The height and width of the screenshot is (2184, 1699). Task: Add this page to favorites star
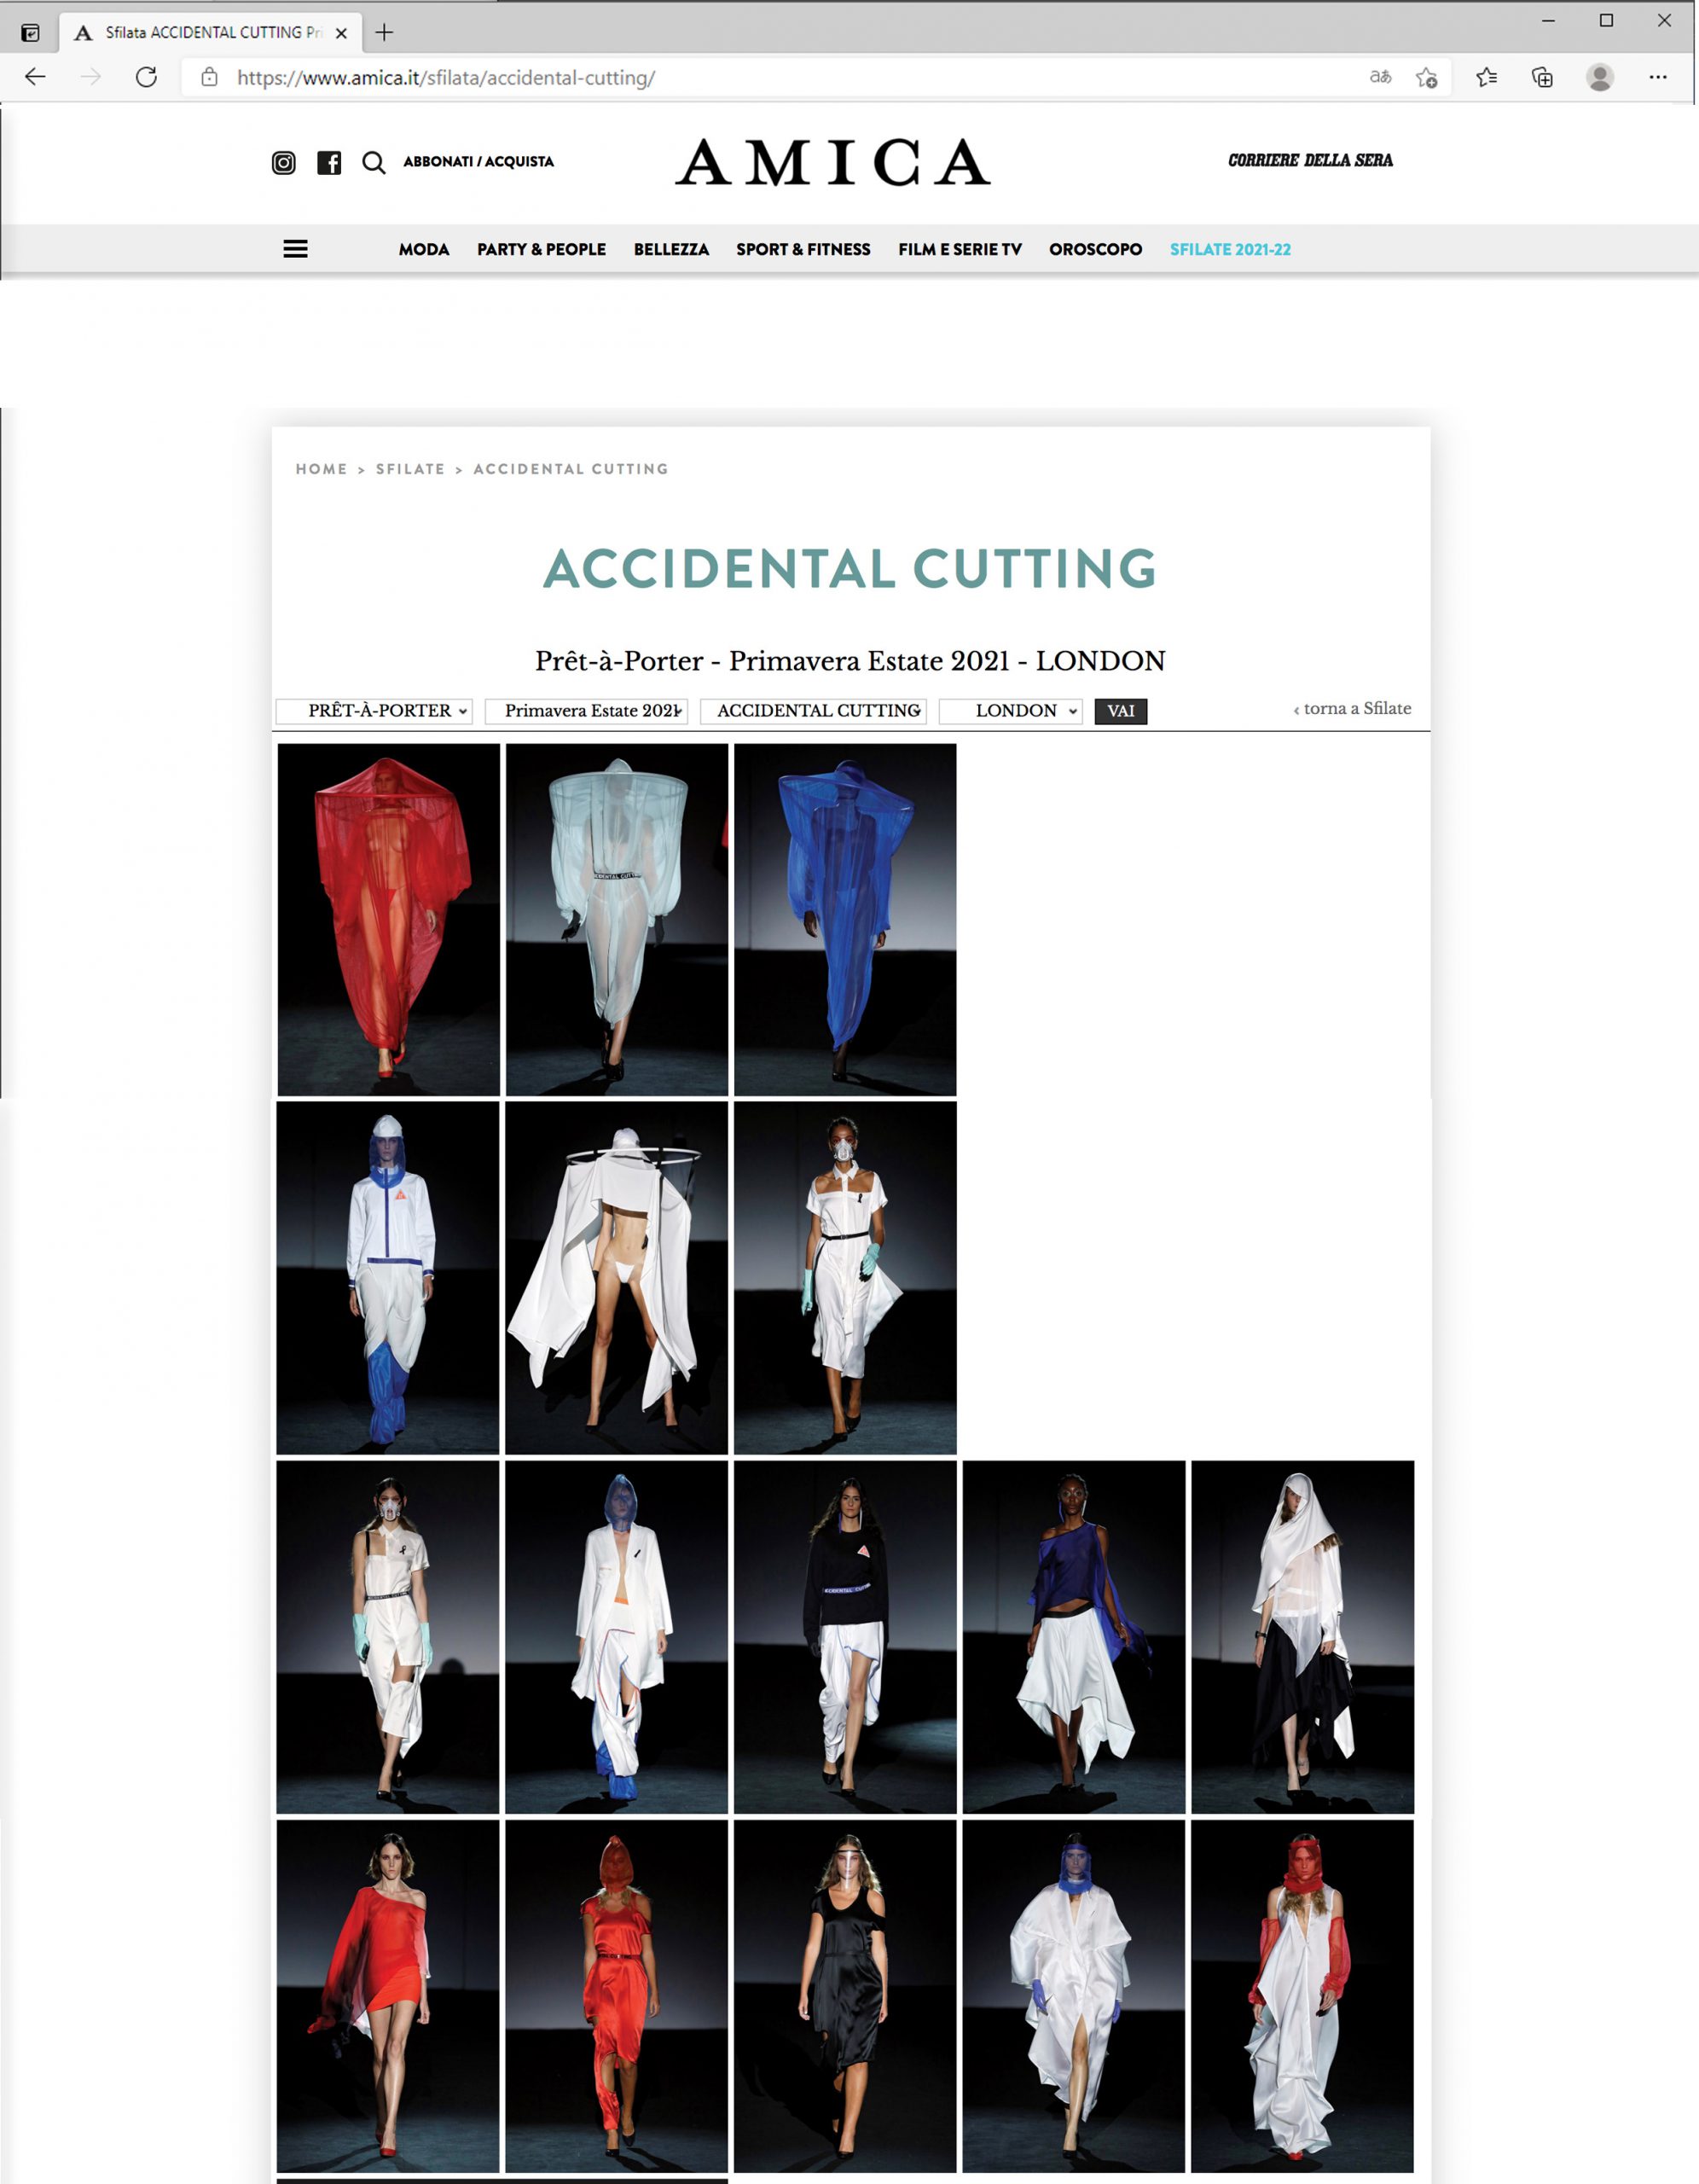click(1427, 77)
